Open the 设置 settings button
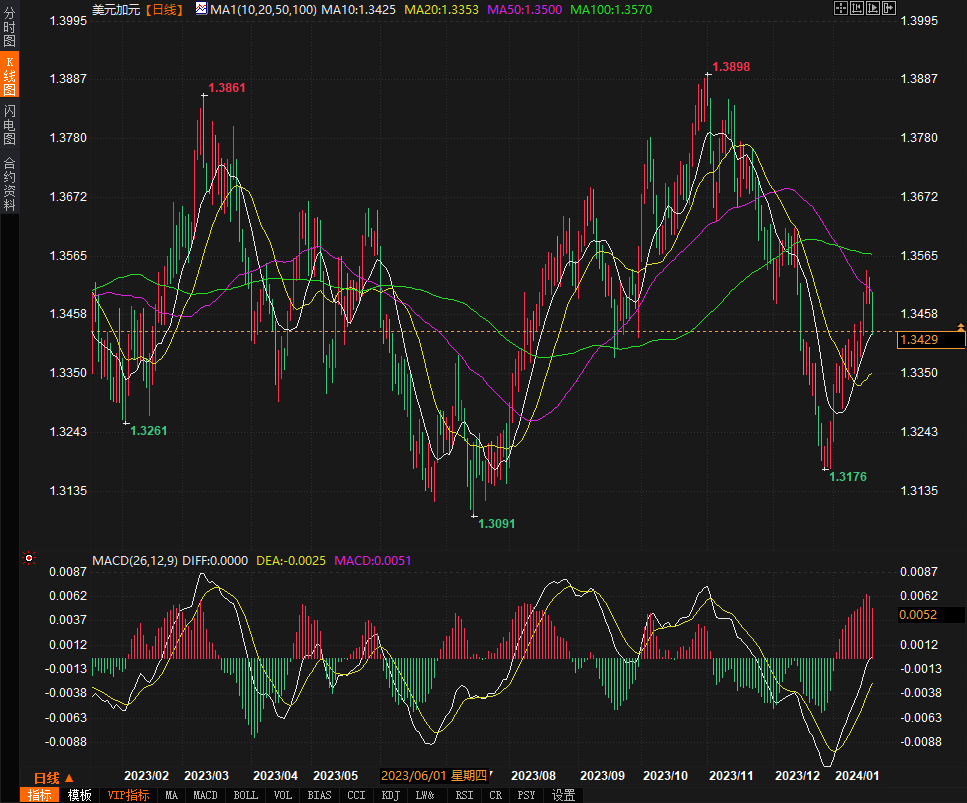The width and height of the screenshot is (967, 803). (564, 795)
